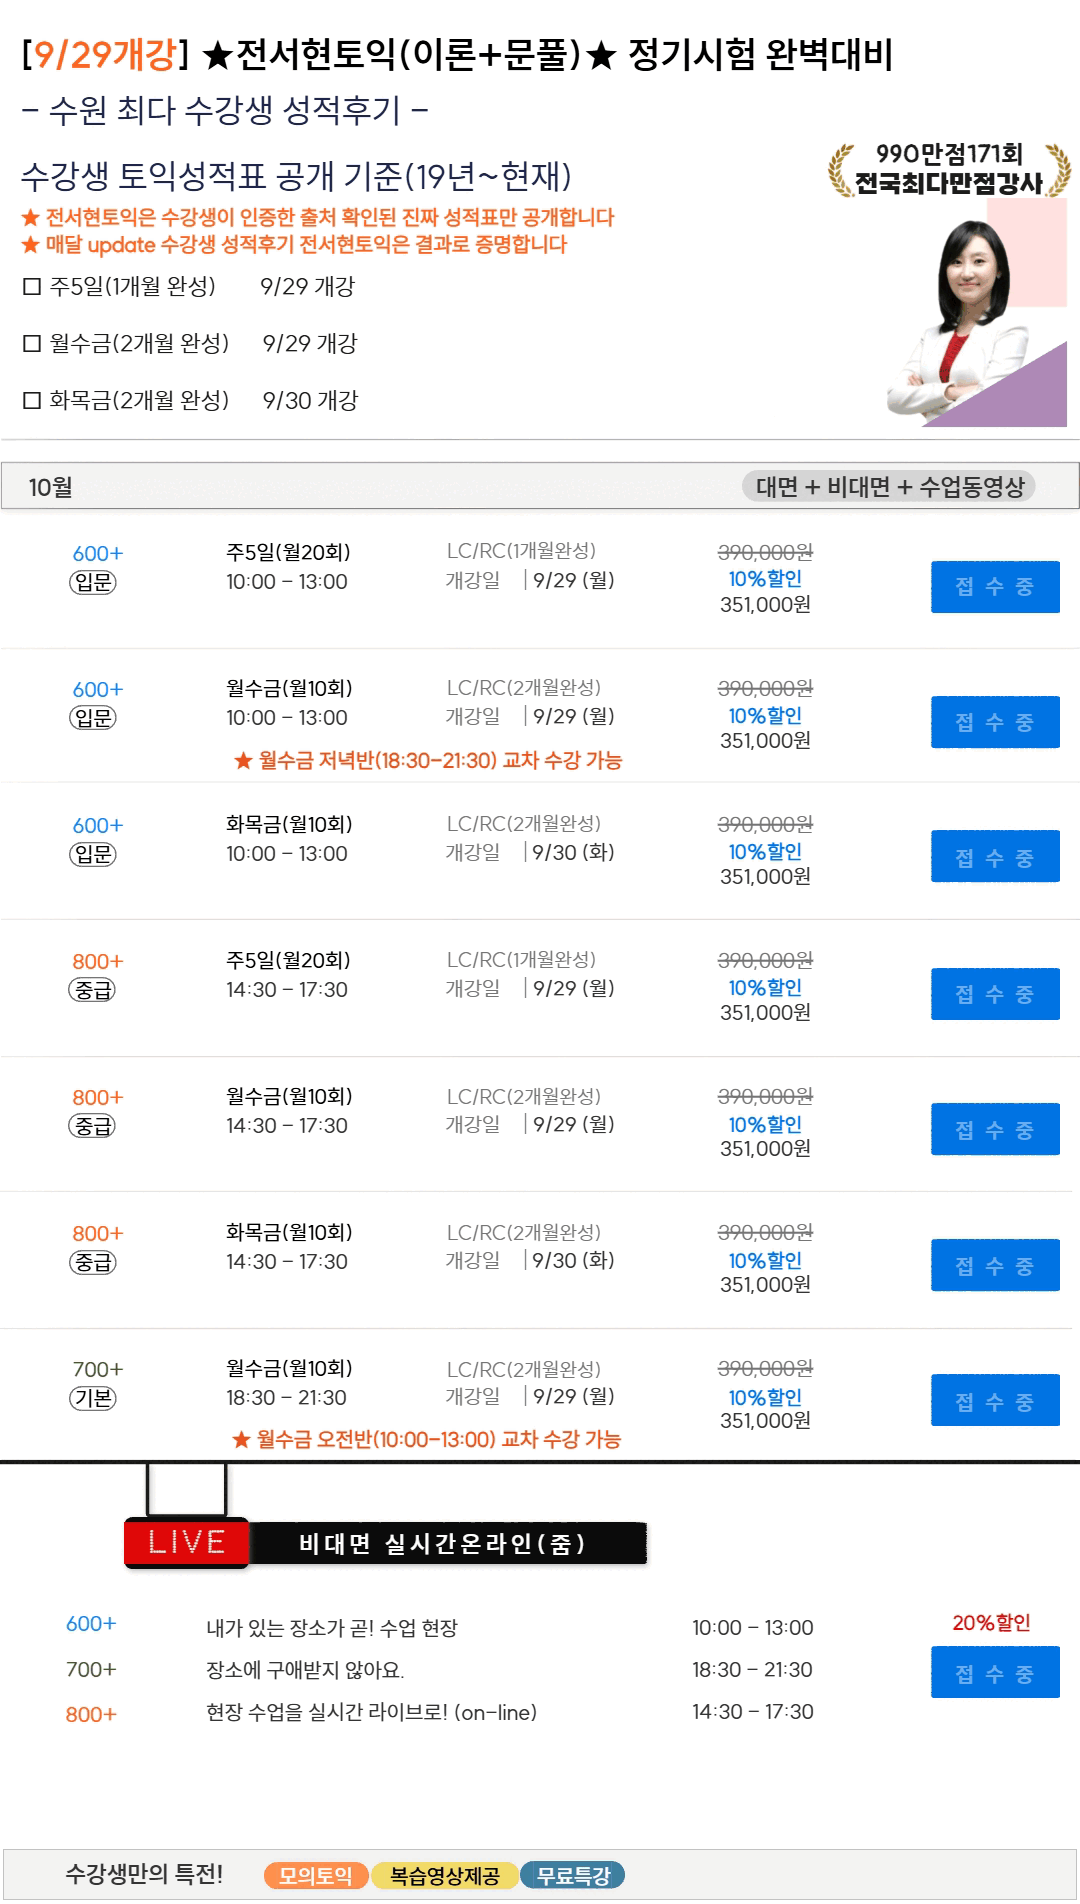The image size is (1080, 1904).
Task: Click 접수중 button for live online class
Action: pos(994,1673)
